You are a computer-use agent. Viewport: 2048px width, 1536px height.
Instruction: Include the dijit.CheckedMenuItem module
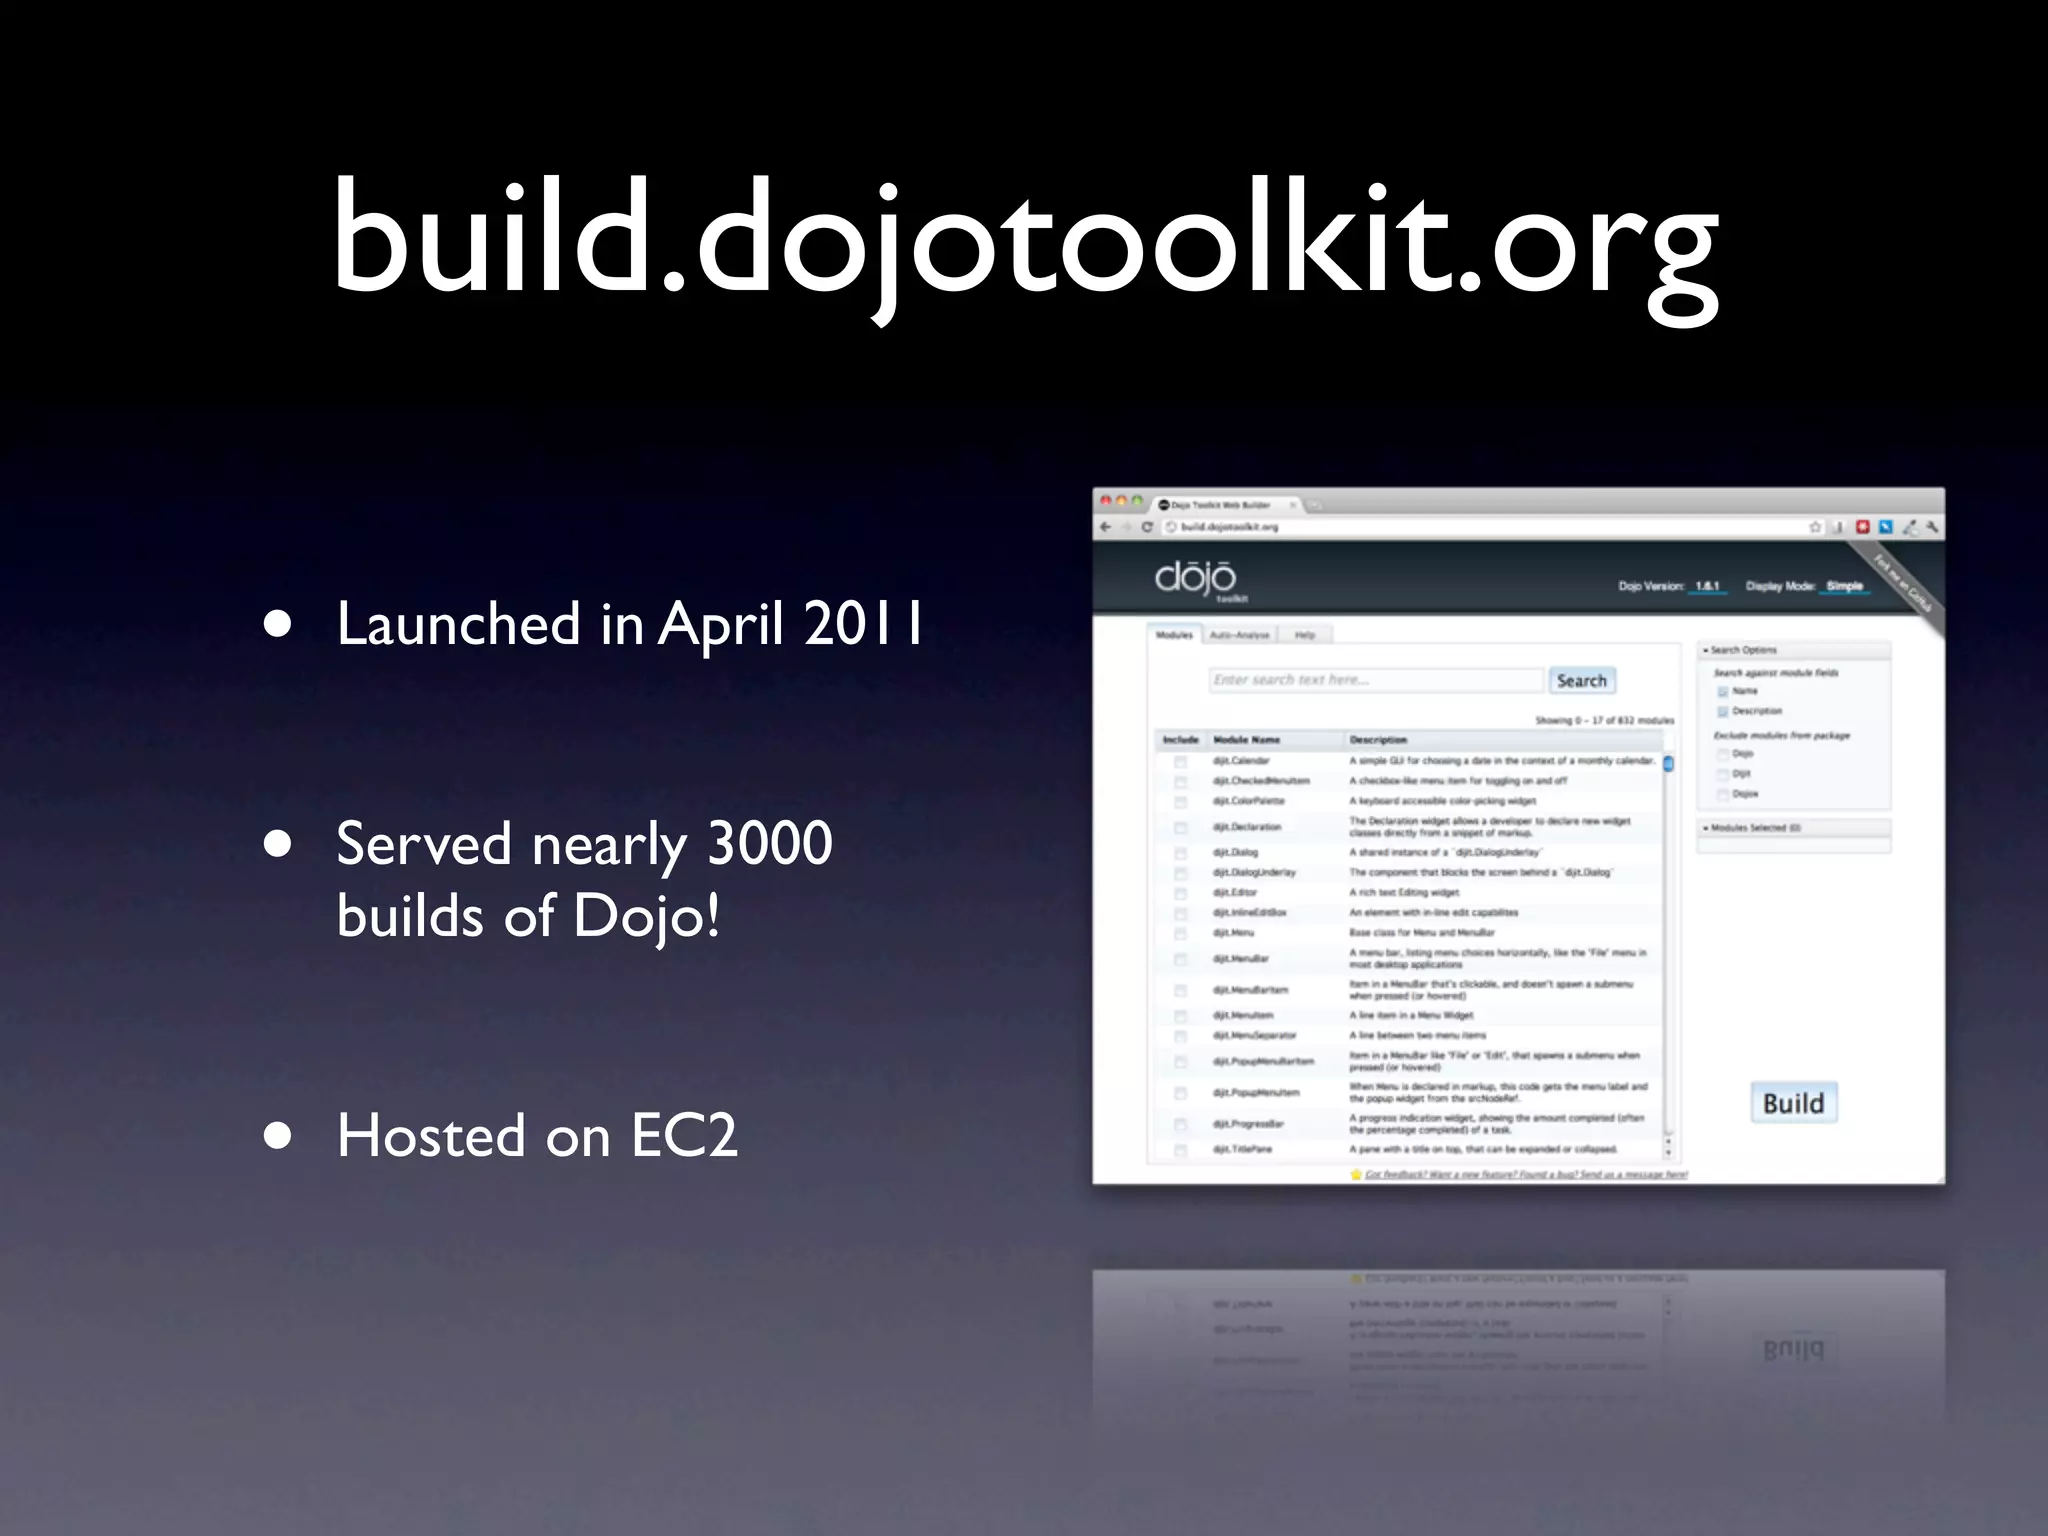pos(1180,781)
